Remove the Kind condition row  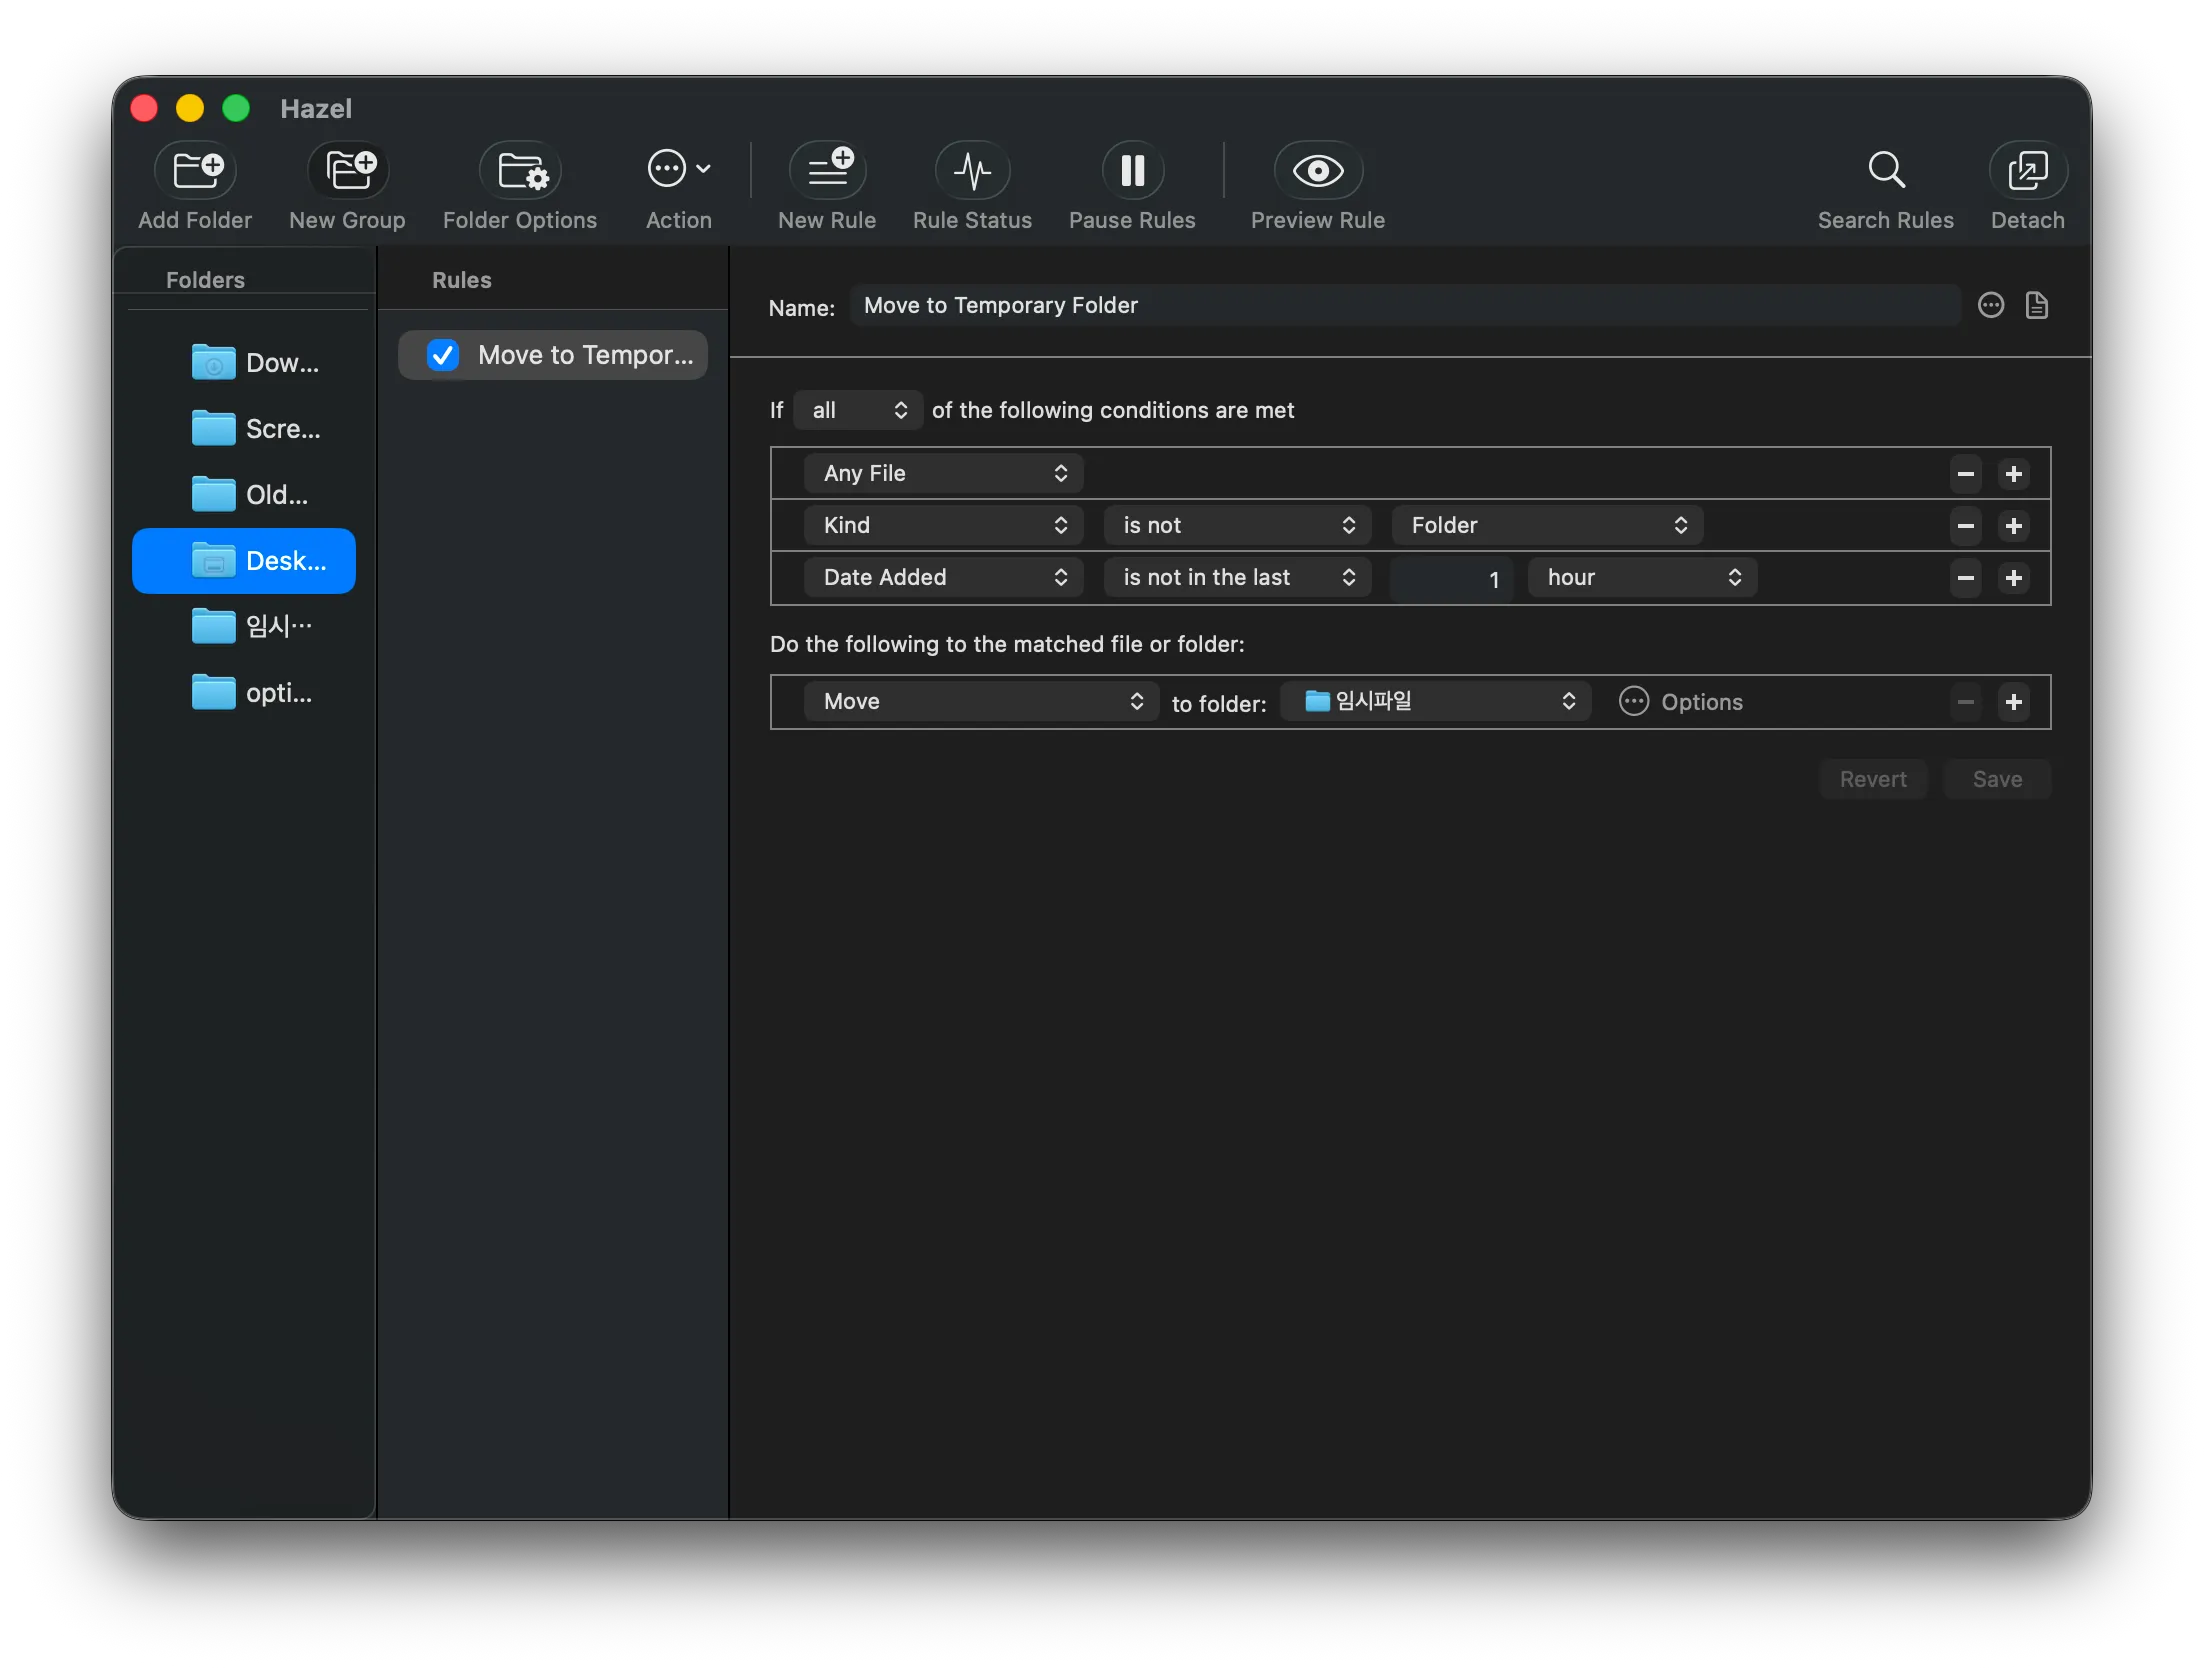coord(1966,525)
